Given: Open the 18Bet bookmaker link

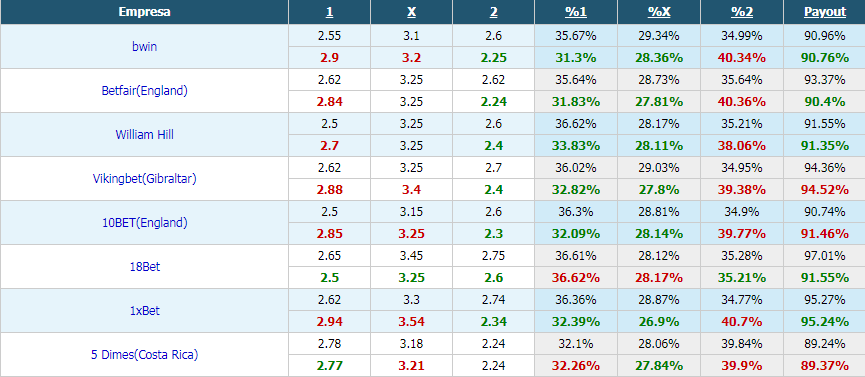Looking at the screenshot, I should [145, 267].
